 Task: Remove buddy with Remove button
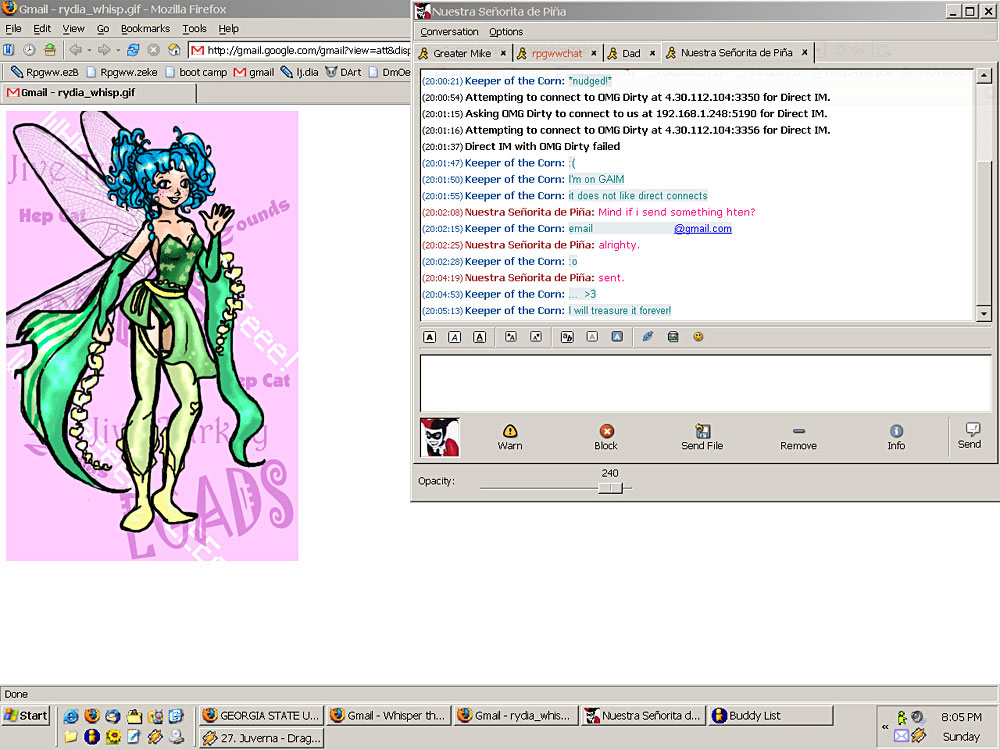tap(798, 438)
